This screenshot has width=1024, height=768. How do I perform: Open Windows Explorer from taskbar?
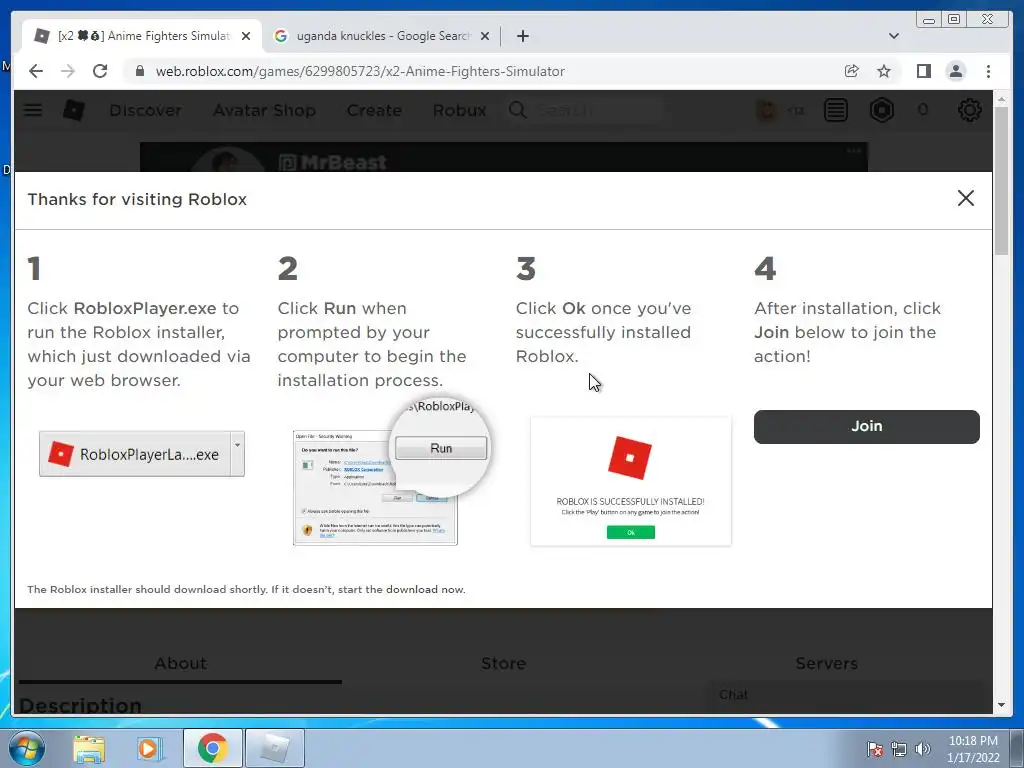89,748
